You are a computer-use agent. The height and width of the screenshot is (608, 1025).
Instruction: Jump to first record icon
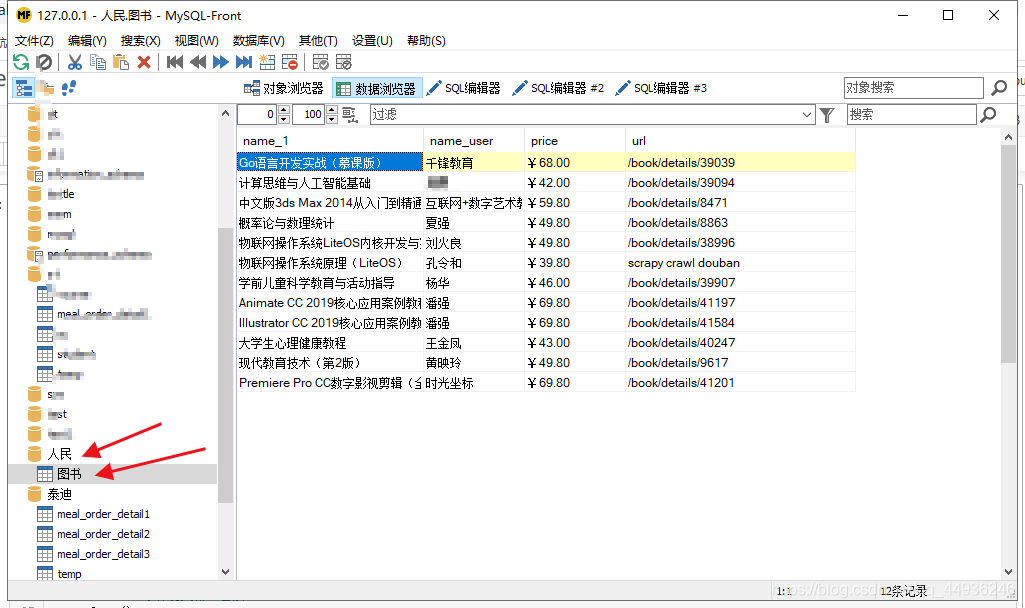[x=175, y=62]
